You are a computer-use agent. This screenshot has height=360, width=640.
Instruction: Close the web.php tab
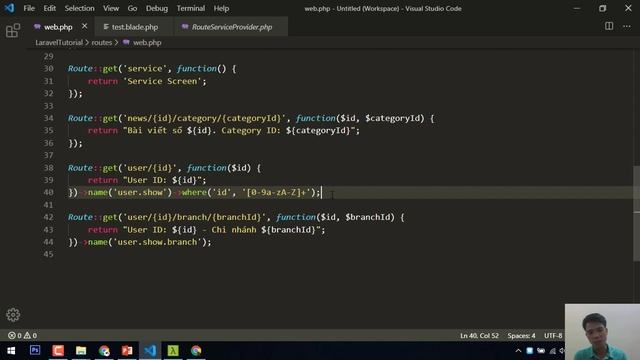click(x=84, y=26)
